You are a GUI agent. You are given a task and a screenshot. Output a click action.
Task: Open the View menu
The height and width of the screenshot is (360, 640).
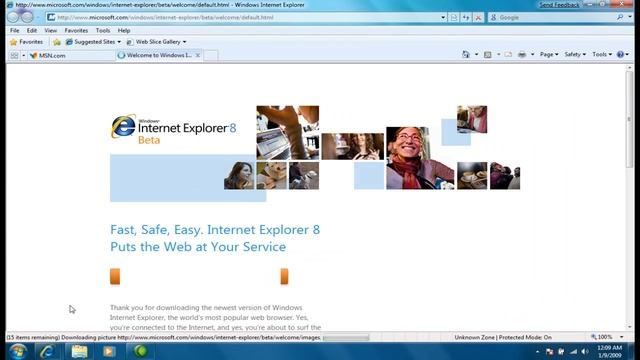point(51,31)
